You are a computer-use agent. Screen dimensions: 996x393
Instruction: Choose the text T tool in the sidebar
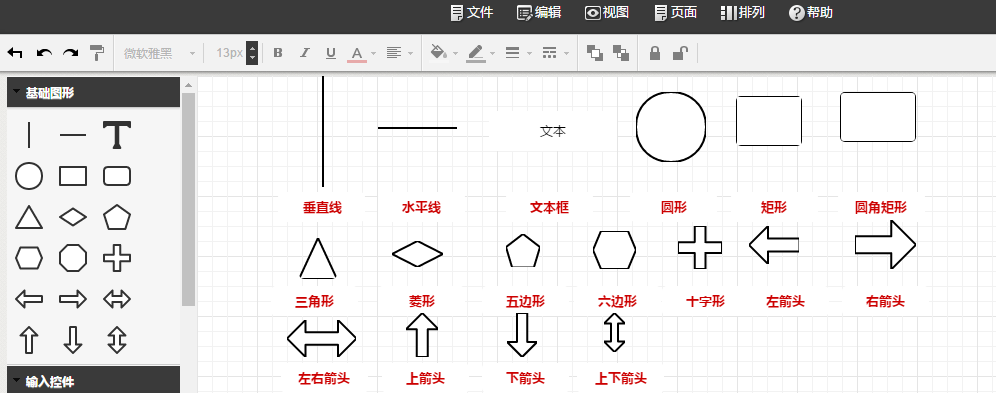coord(117,135)
